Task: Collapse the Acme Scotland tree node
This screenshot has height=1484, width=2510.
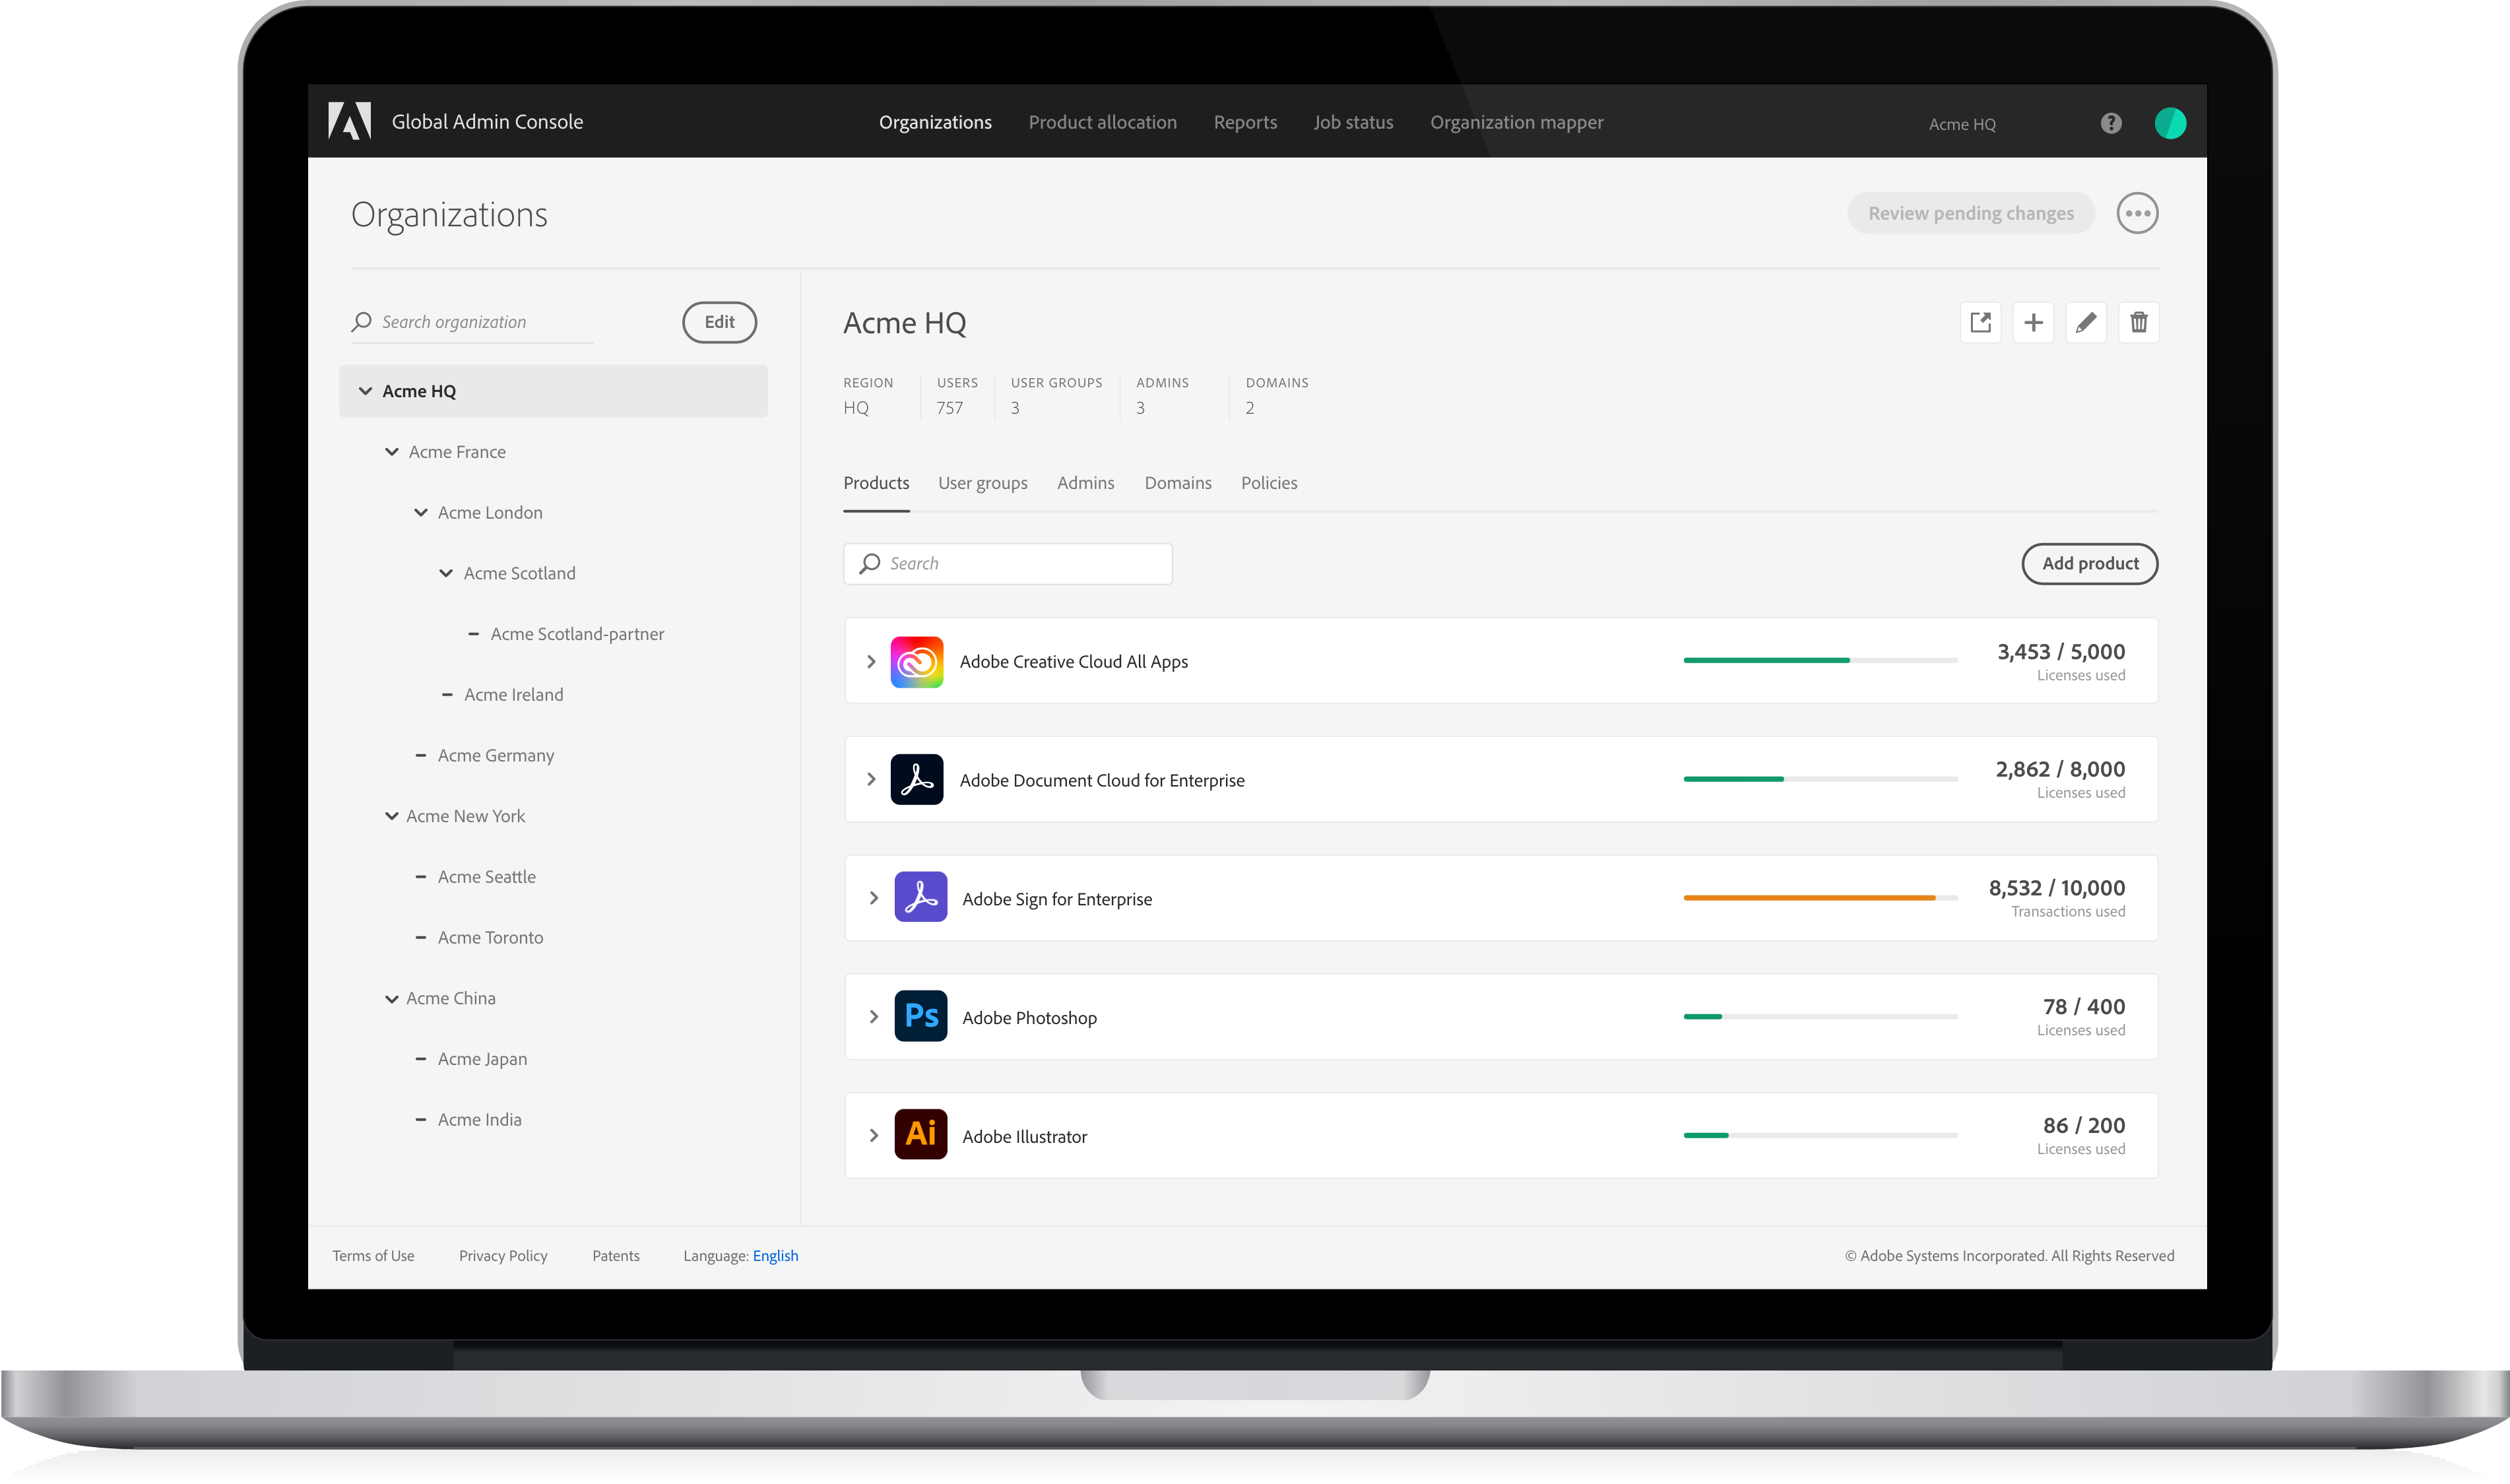Action: click(446, 573)
